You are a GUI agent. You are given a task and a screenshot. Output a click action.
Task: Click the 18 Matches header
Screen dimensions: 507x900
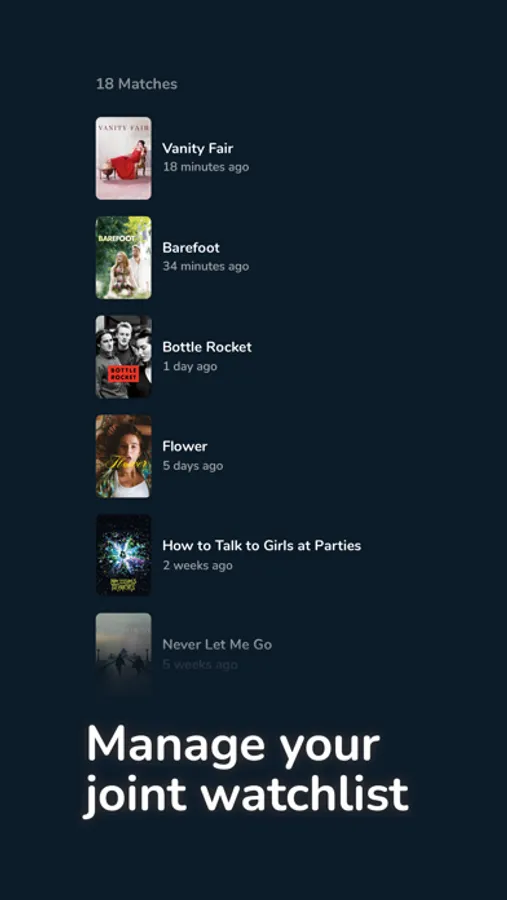[137, 84]
